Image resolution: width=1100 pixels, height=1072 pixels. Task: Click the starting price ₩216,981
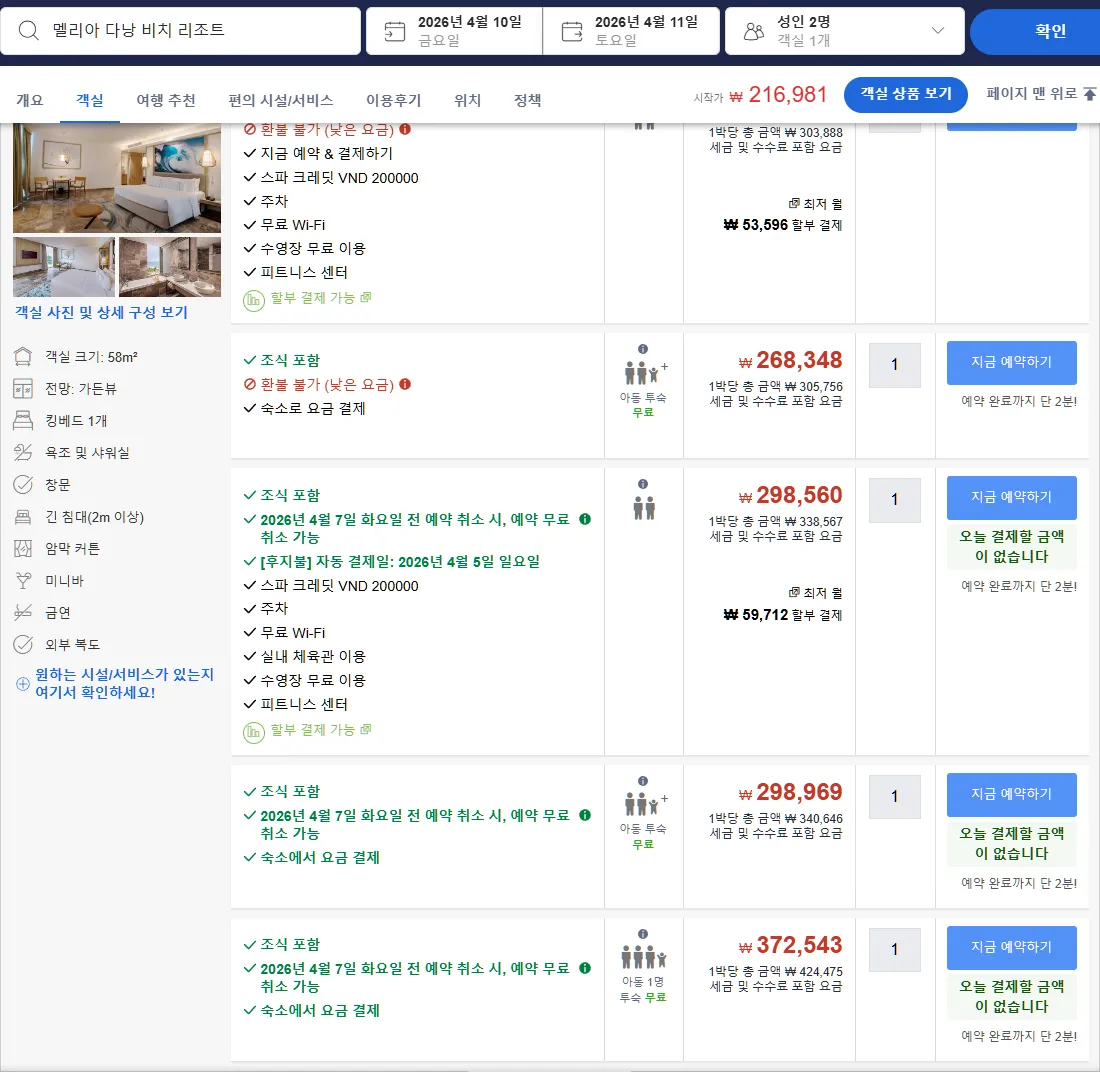pos(779,95)
